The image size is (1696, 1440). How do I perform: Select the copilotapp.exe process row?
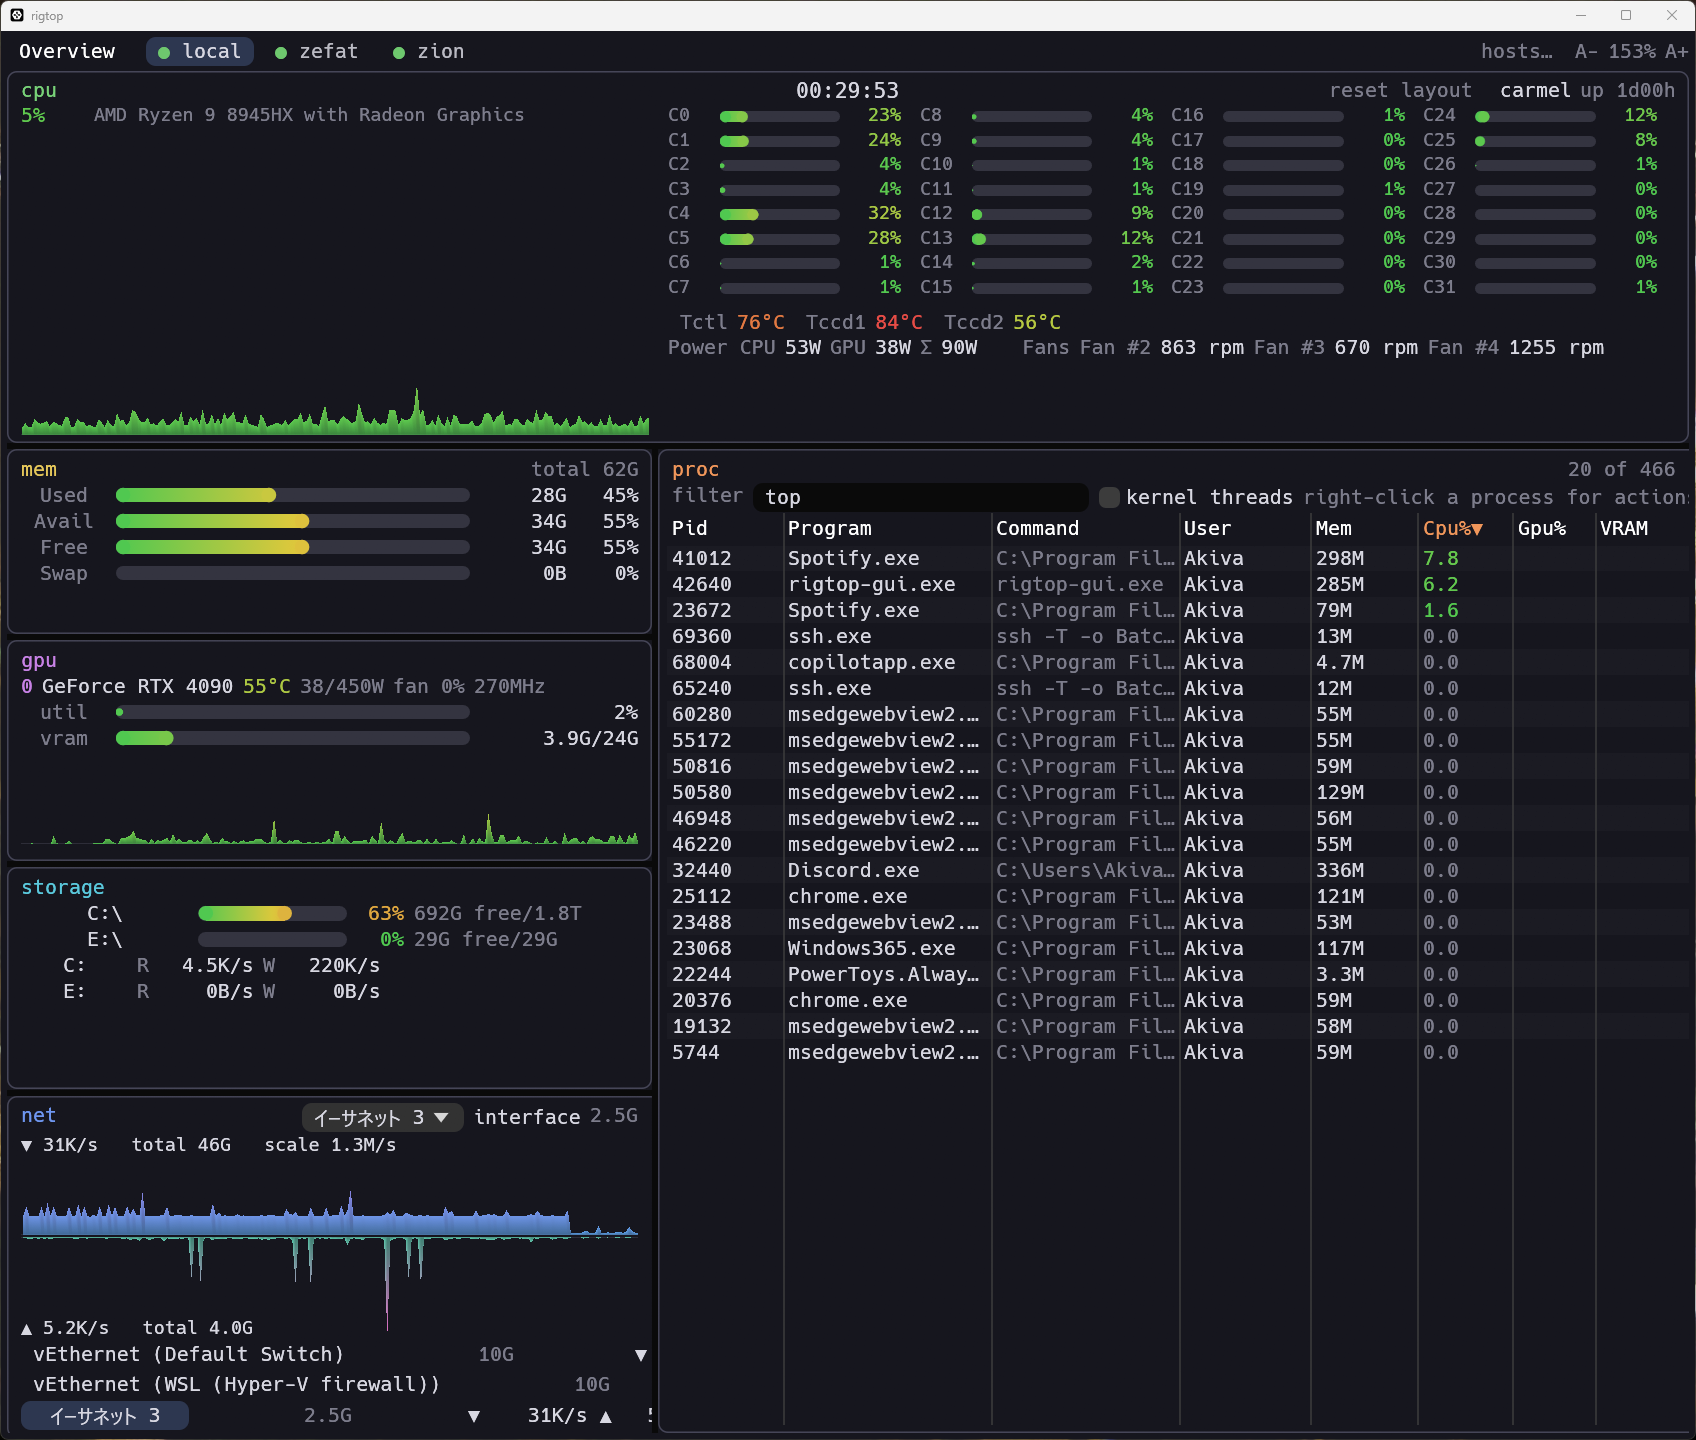tap(1179, 662)
